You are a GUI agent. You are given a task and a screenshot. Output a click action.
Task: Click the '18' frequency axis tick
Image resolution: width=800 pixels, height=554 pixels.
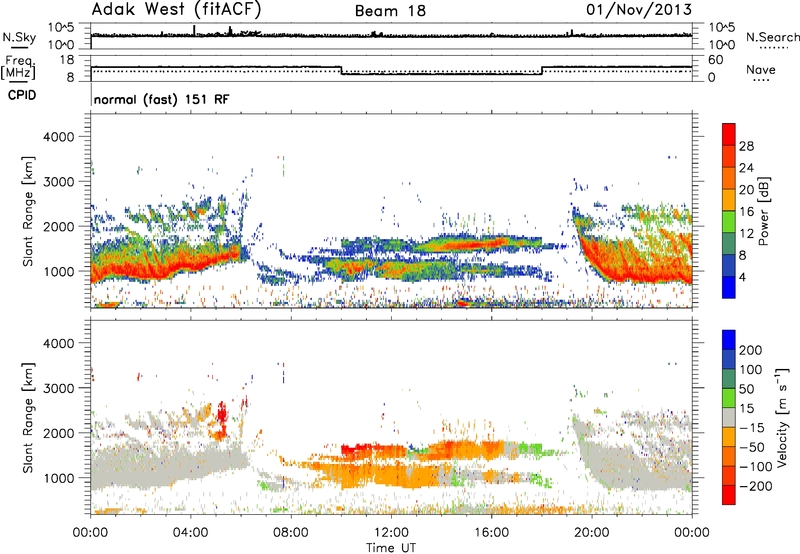click(x=66, y=60)
